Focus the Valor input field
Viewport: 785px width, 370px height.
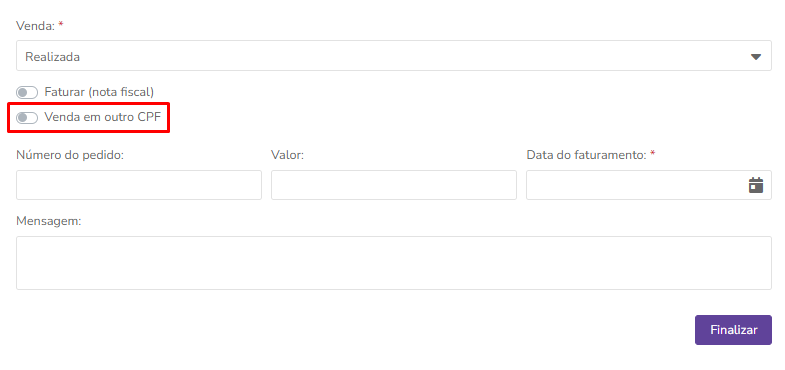coord(394,185)
